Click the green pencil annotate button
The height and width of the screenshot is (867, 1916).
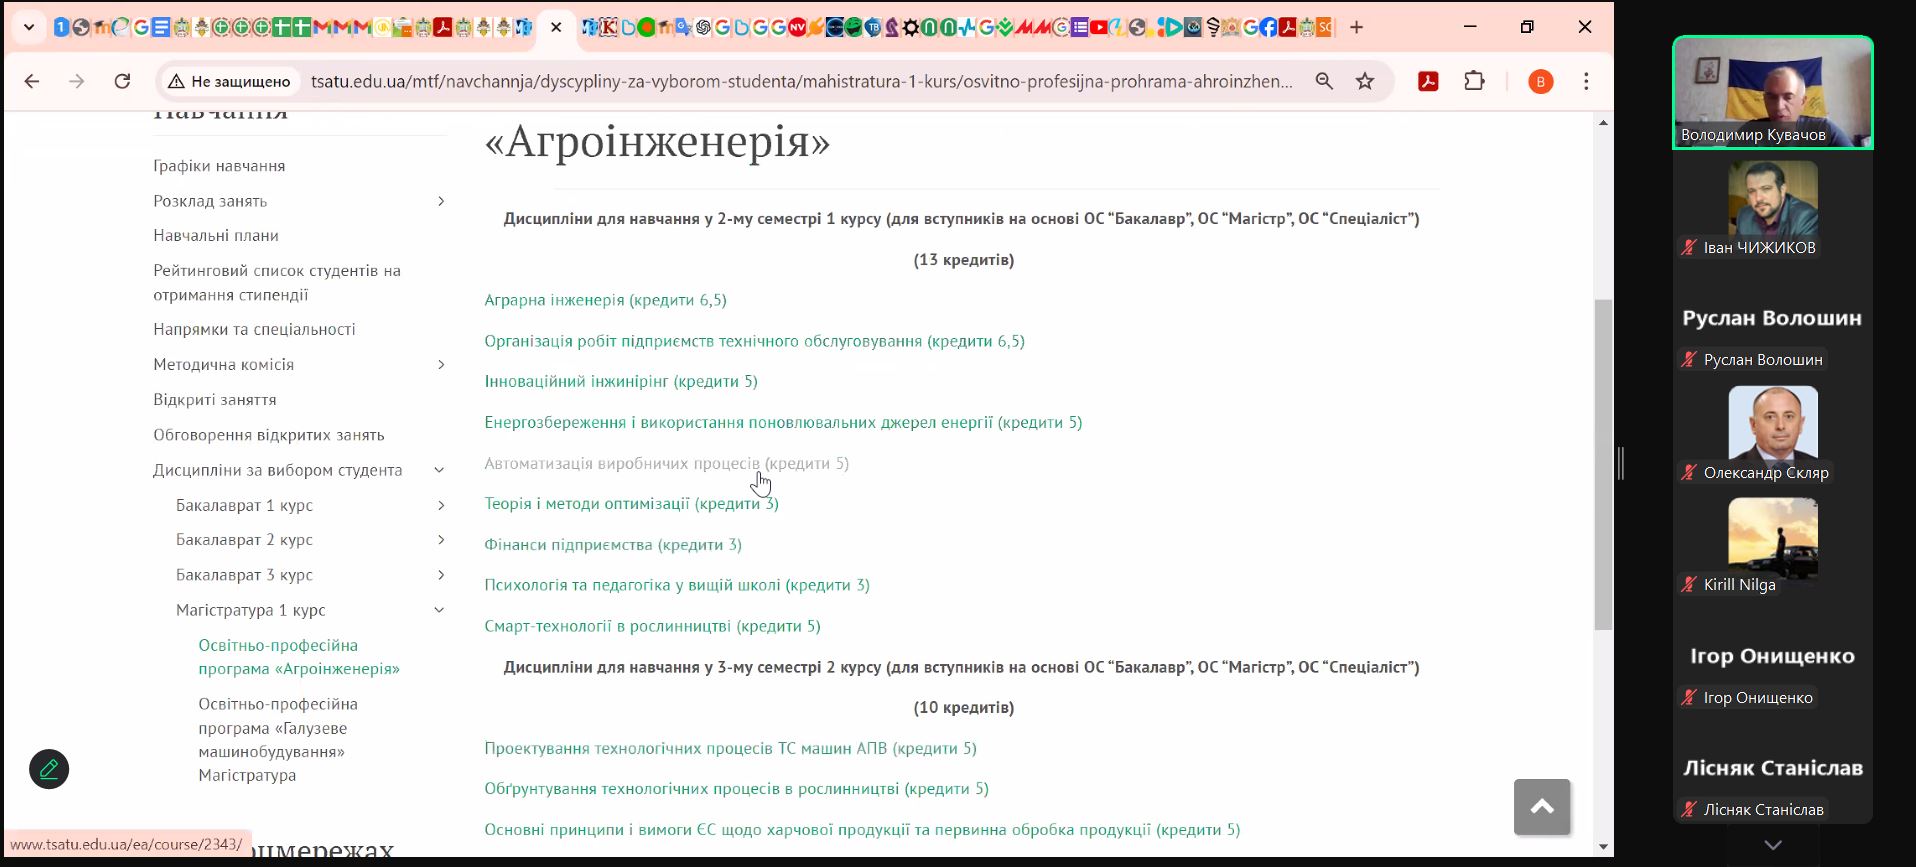click(49, 769)
